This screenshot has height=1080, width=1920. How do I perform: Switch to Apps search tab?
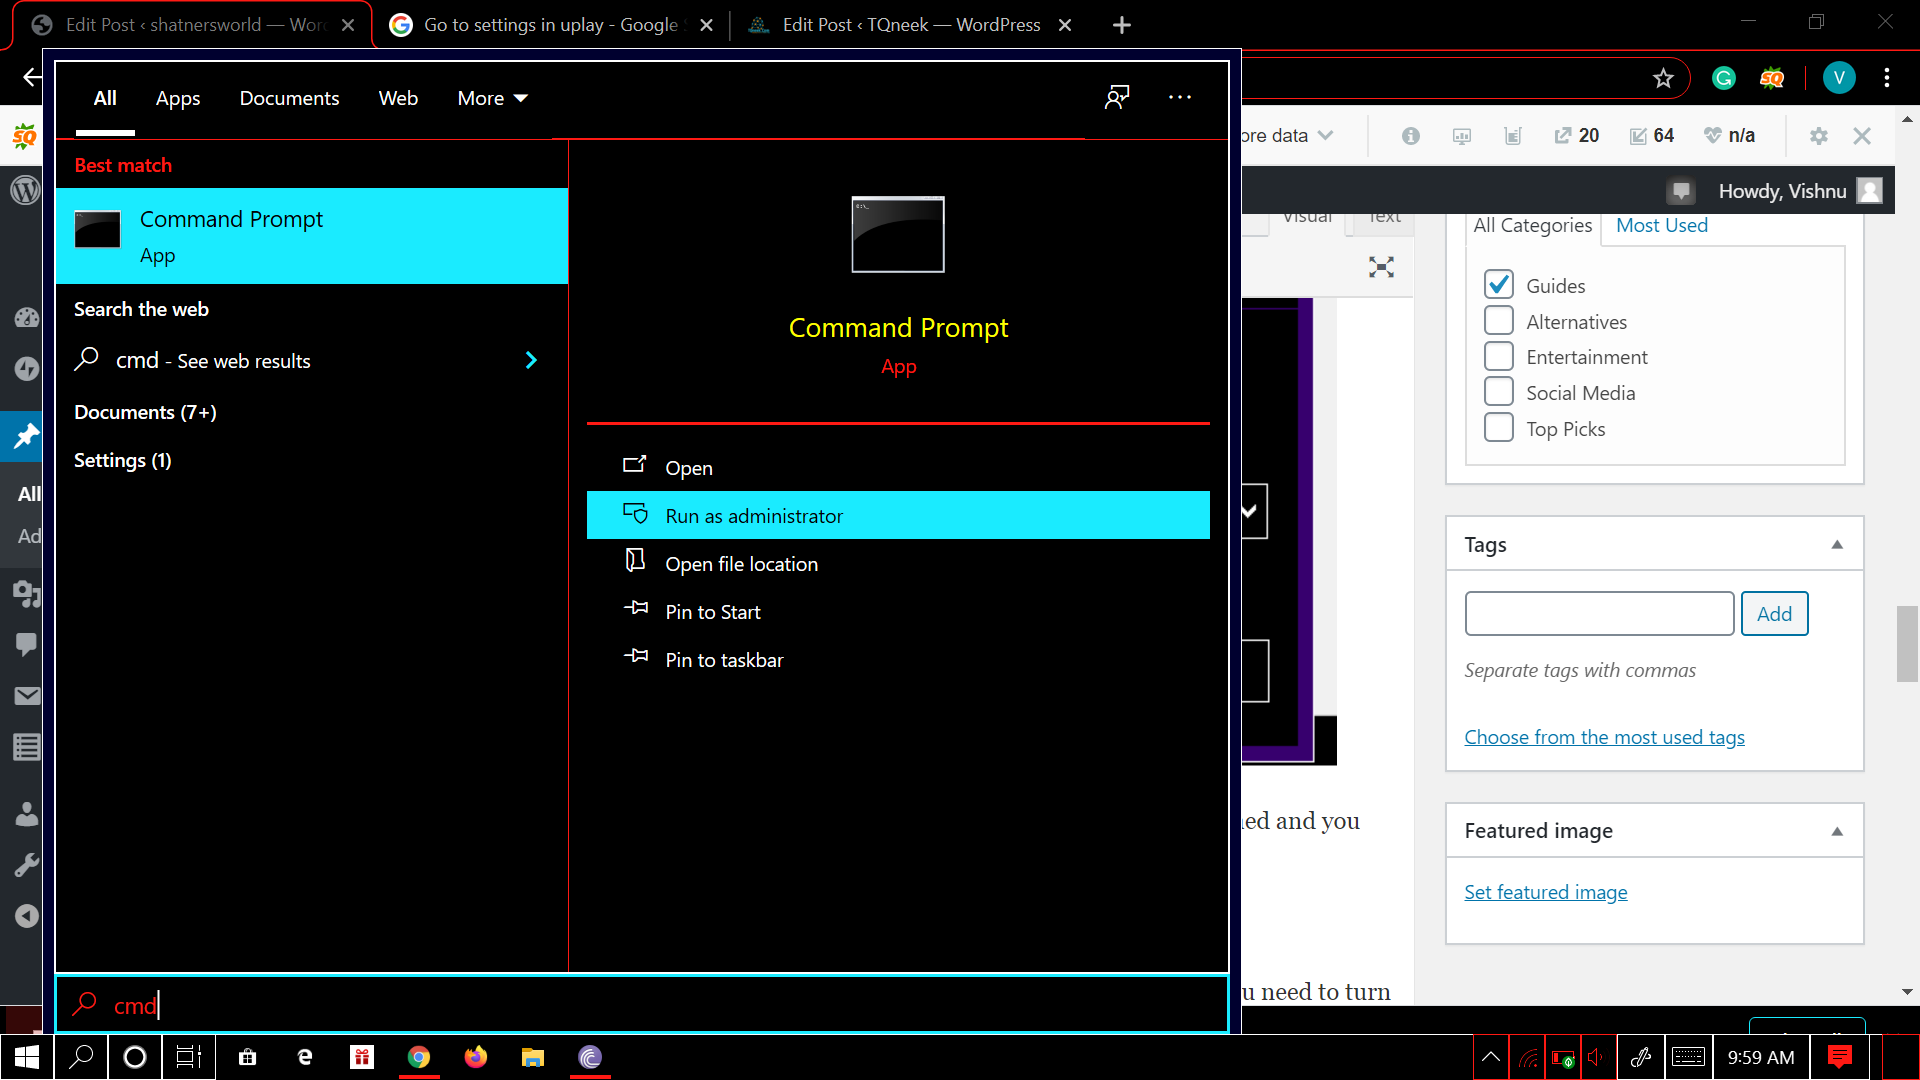pos(178,98)
